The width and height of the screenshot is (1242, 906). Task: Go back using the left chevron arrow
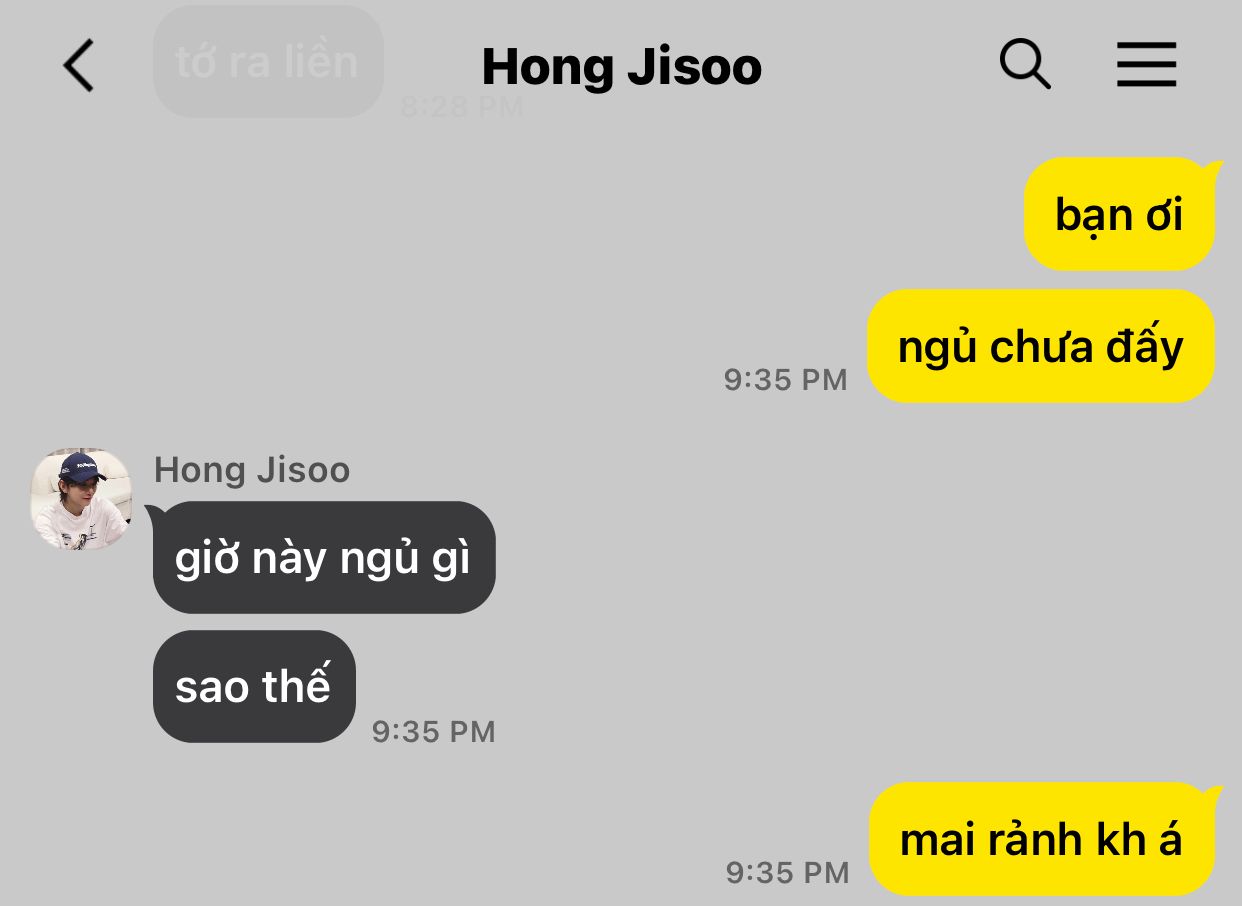point(78,66)
